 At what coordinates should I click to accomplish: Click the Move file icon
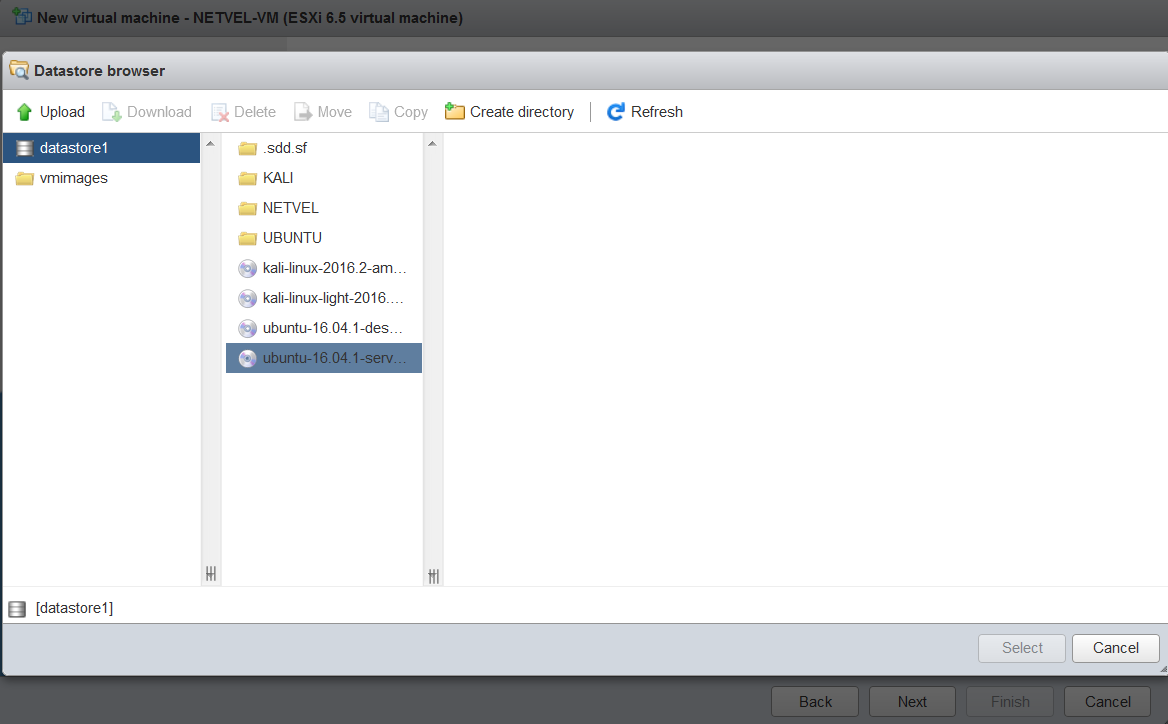(303, 112)
